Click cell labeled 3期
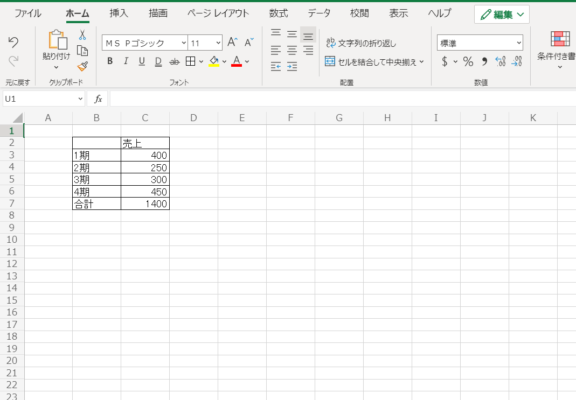 pos(97,179)
